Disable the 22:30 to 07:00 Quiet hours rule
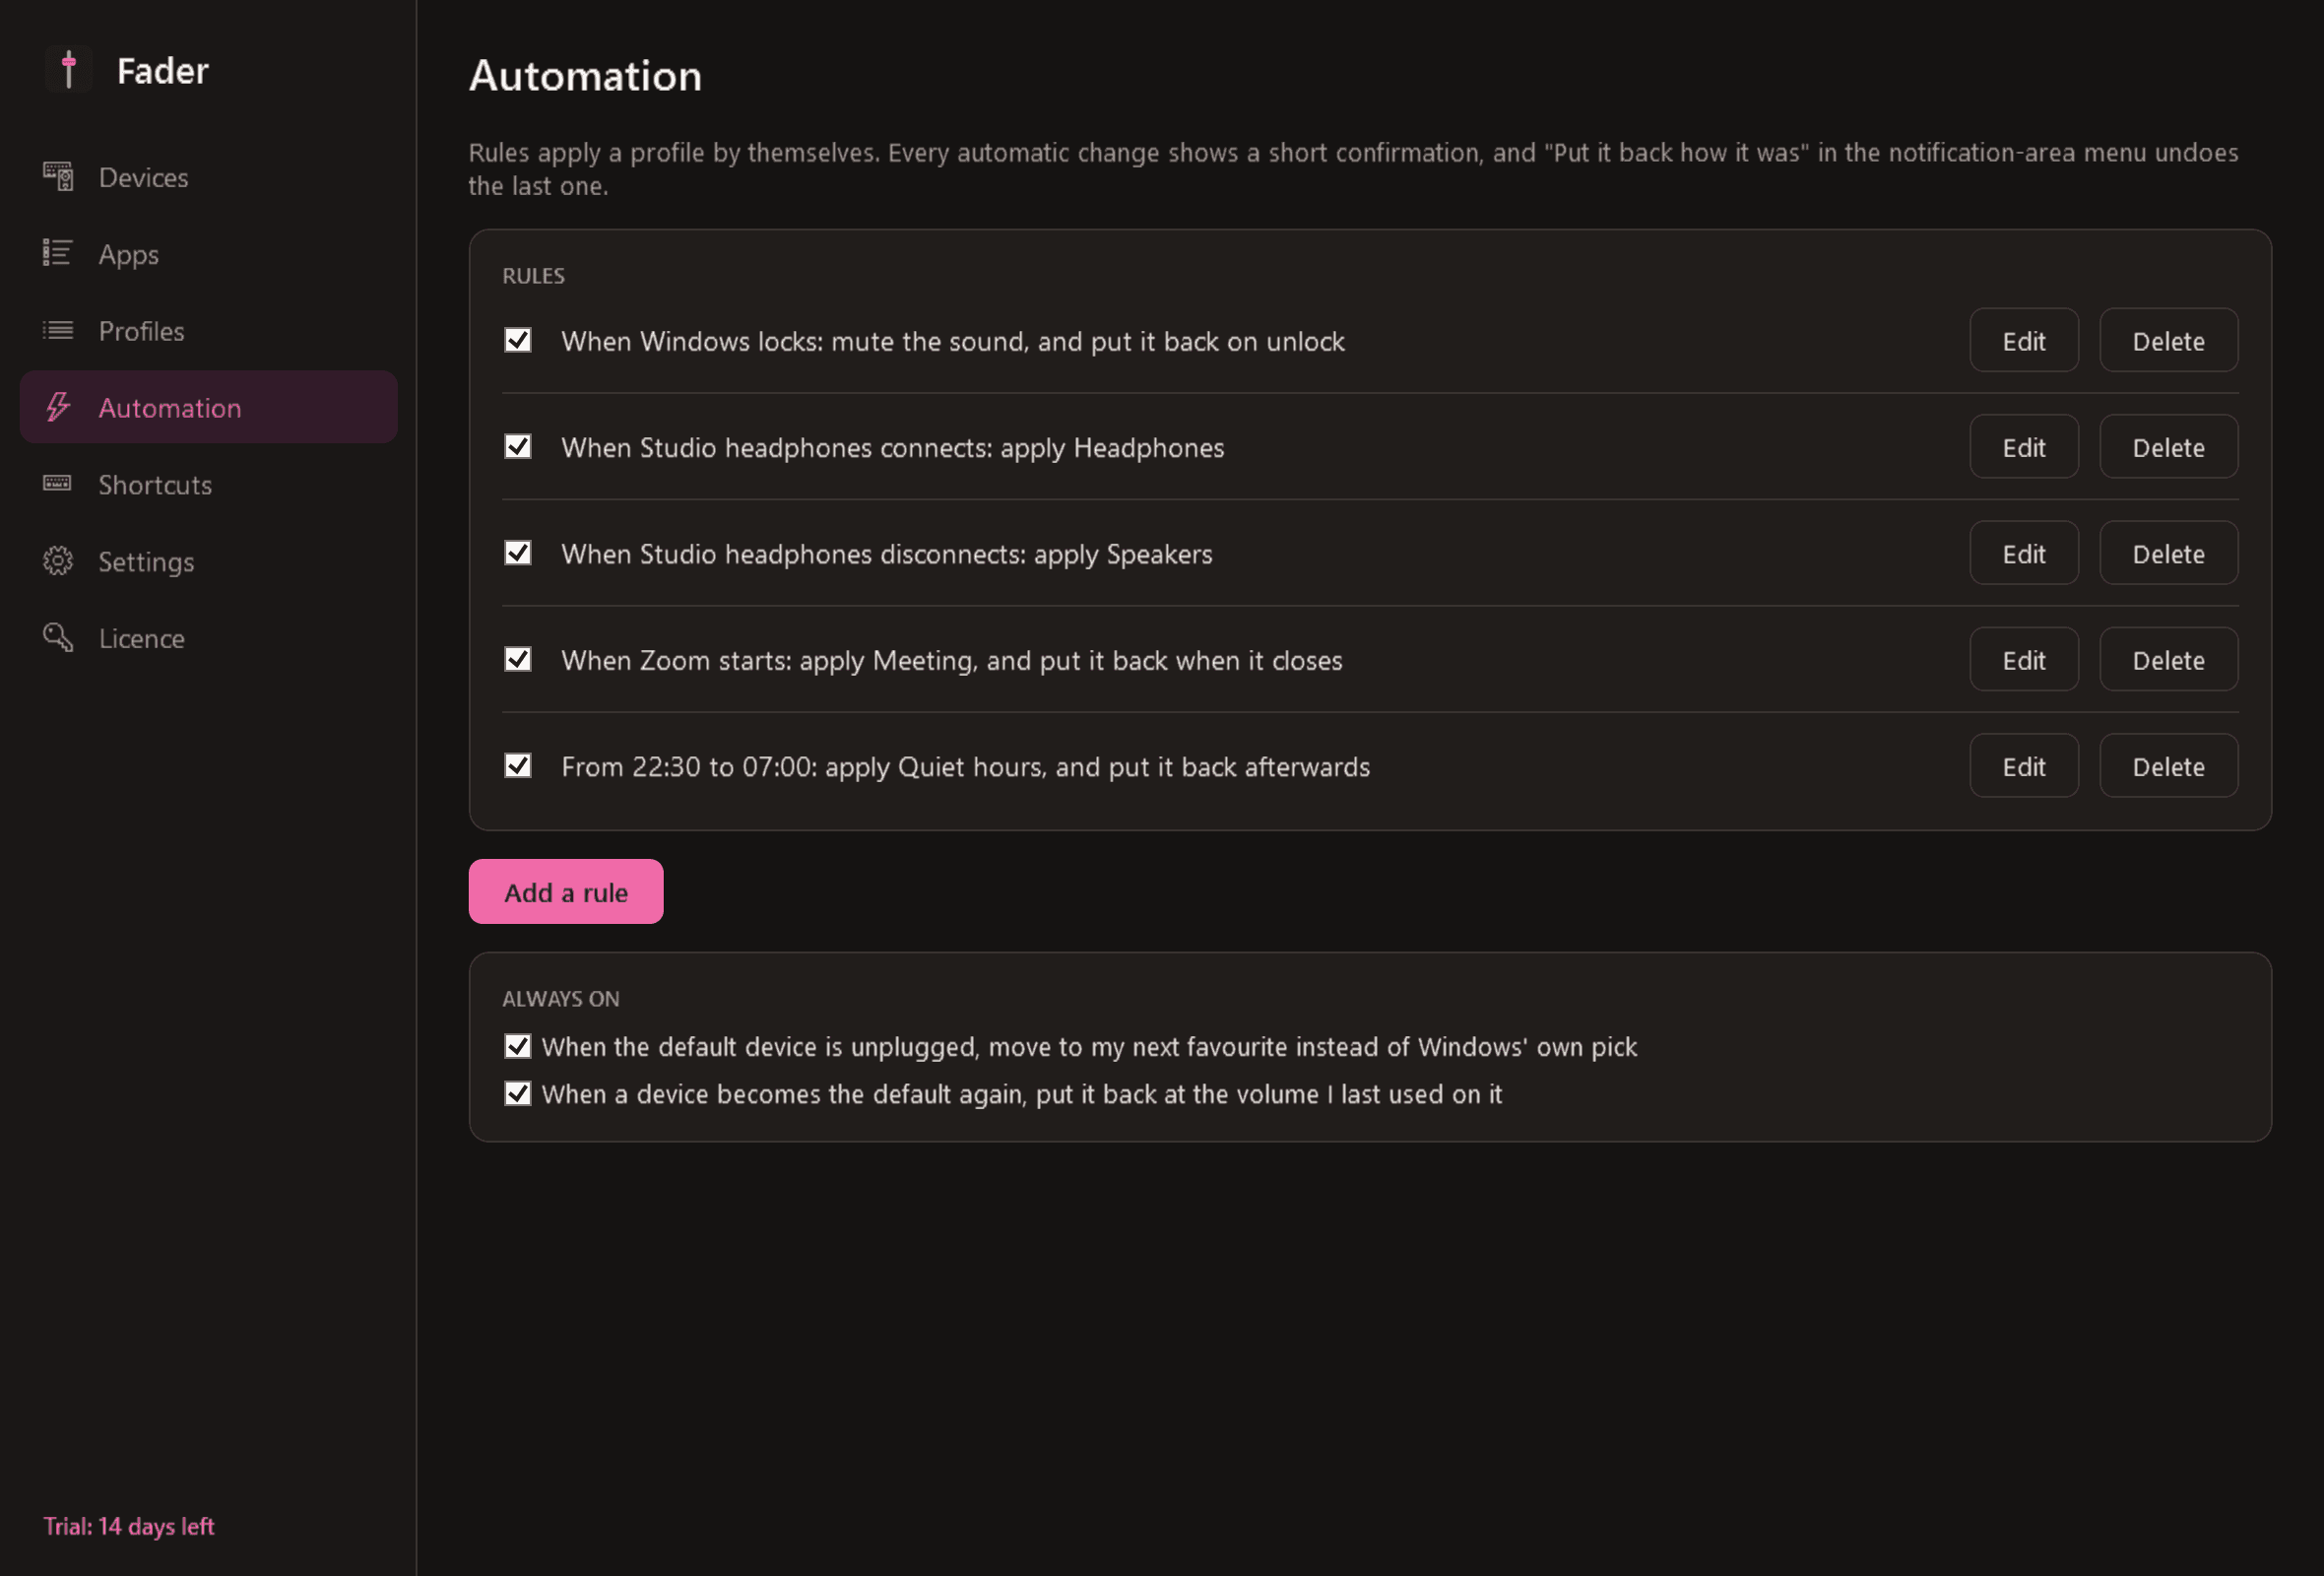Screen dimensions: 2324x1576 (518, 766)
